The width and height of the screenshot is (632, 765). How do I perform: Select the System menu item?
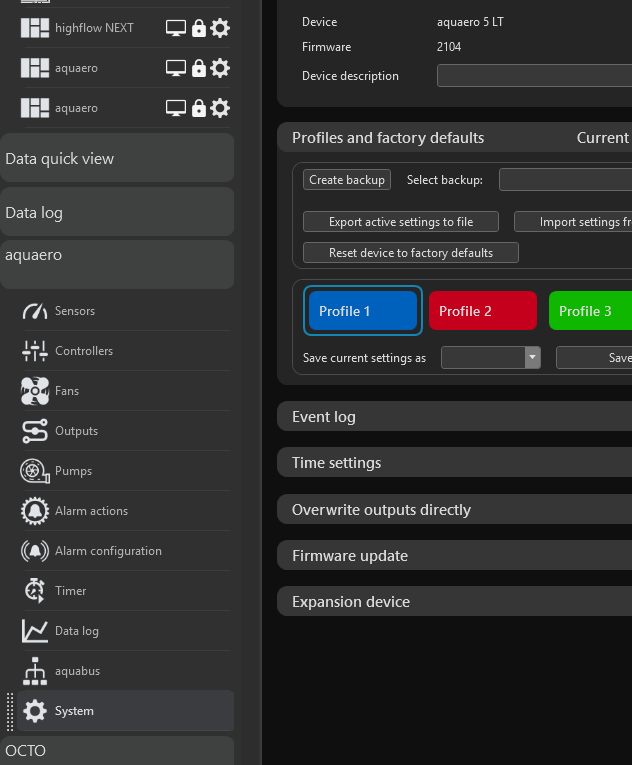[x=125, y=711]
